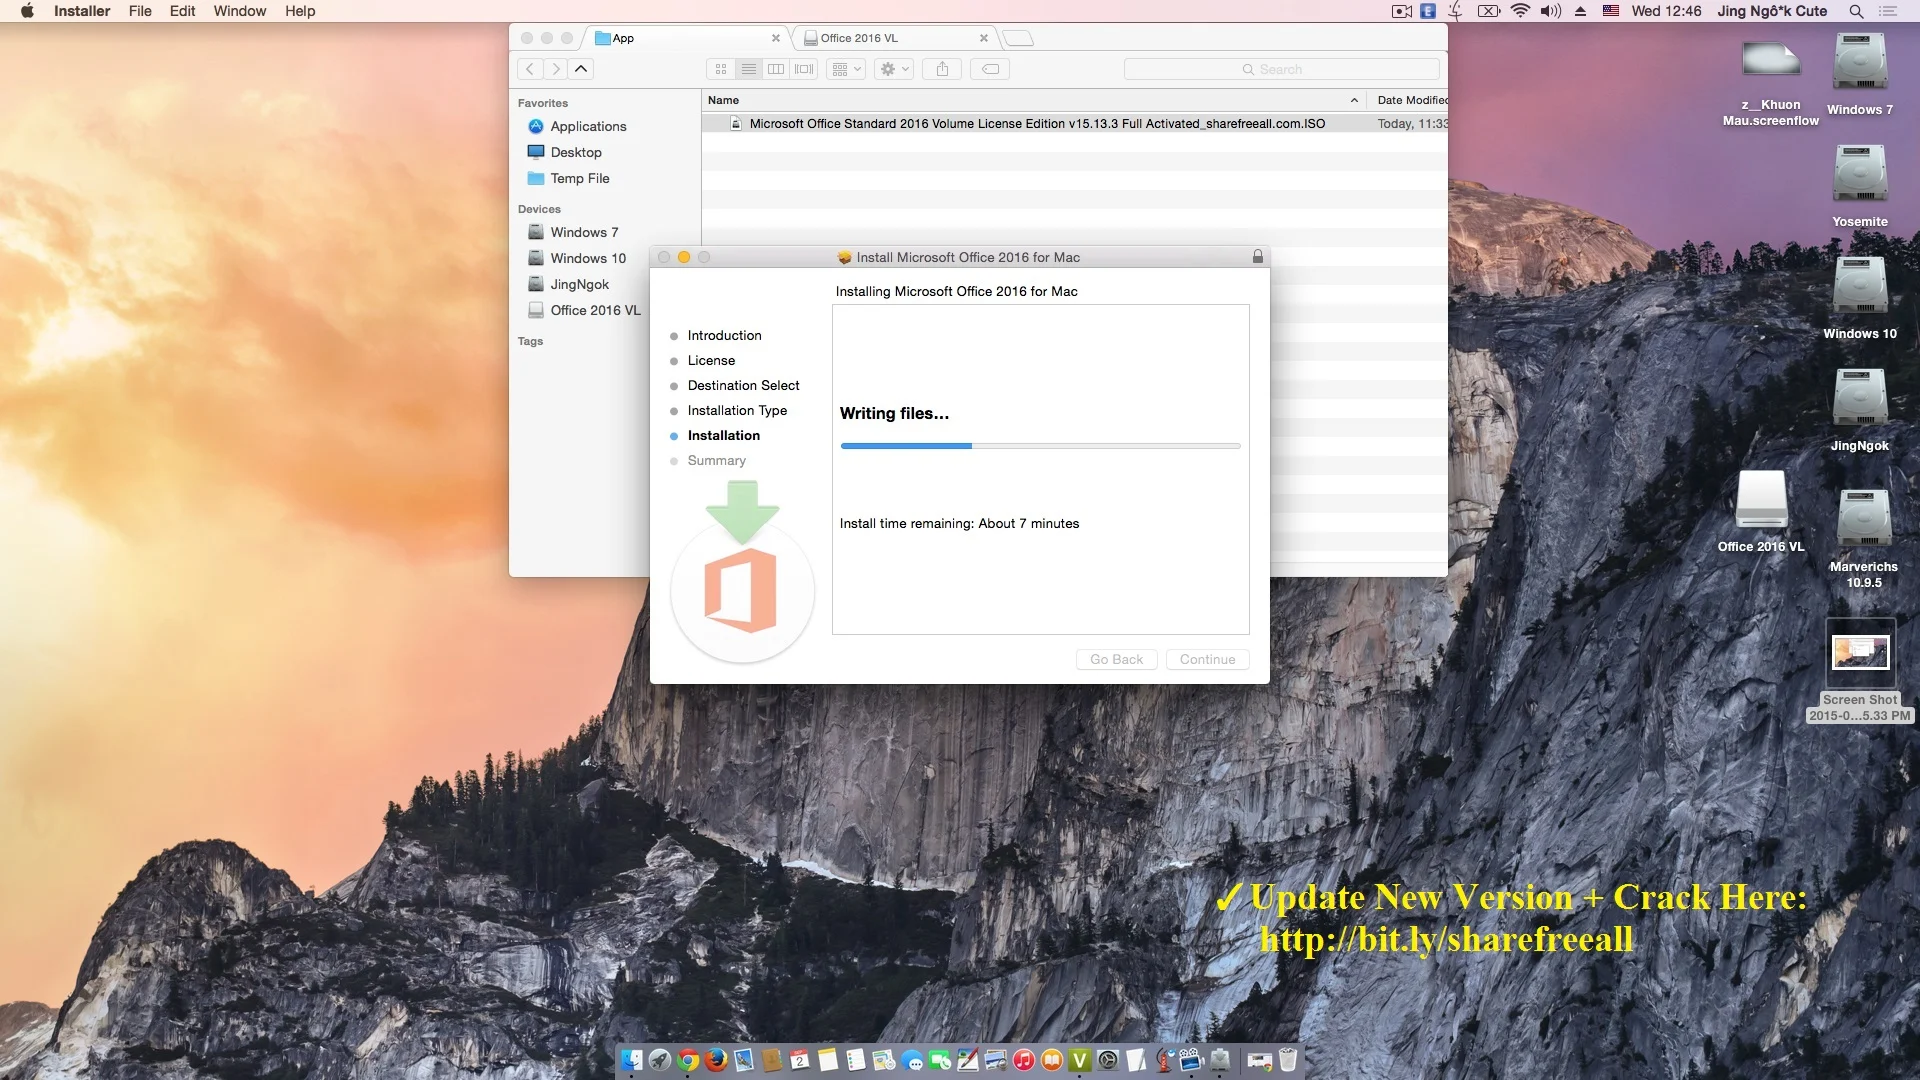Click the installation progress bar
Screen dimensions: 1920x1080
tap(1040, 446)
